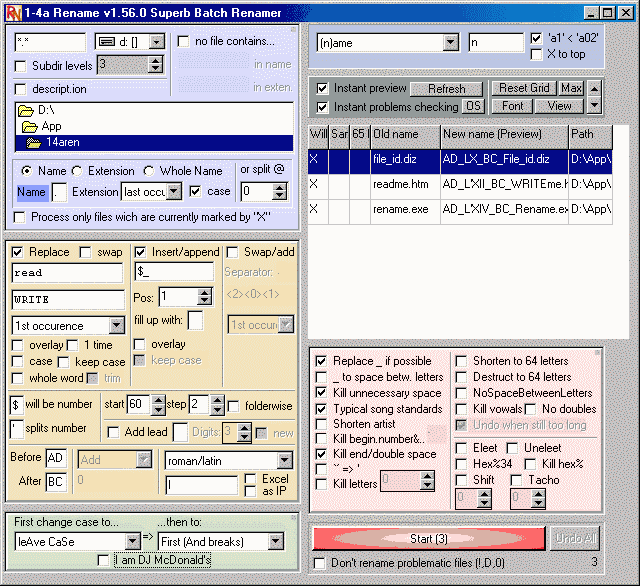The height and width of the screenshot is (586, 640).
Task: Uncheck Instant problems checking
Action: [322, 107]
